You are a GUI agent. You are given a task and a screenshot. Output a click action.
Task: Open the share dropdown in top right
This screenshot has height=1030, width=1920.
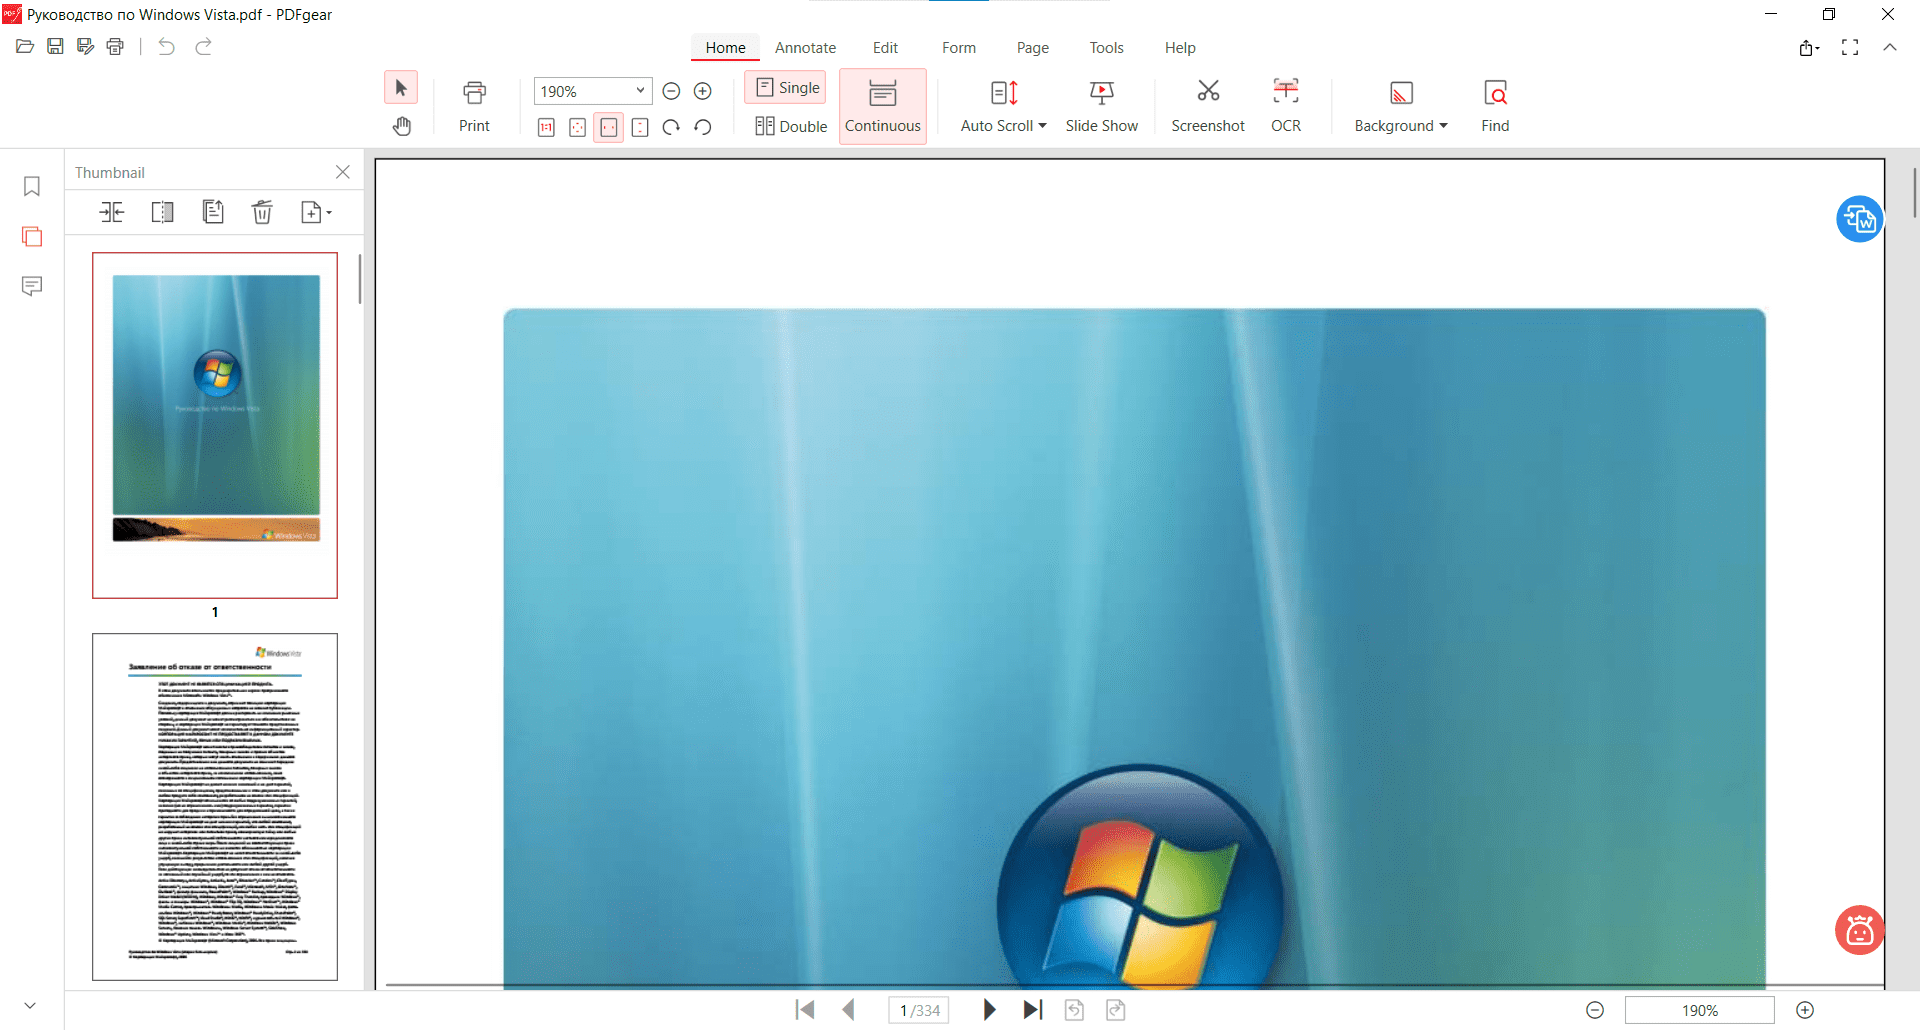click(1808, 48)
